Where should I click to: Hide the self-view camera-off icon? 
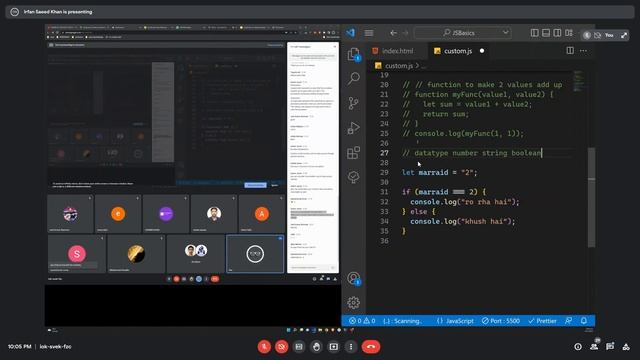(x=598, y=35)
